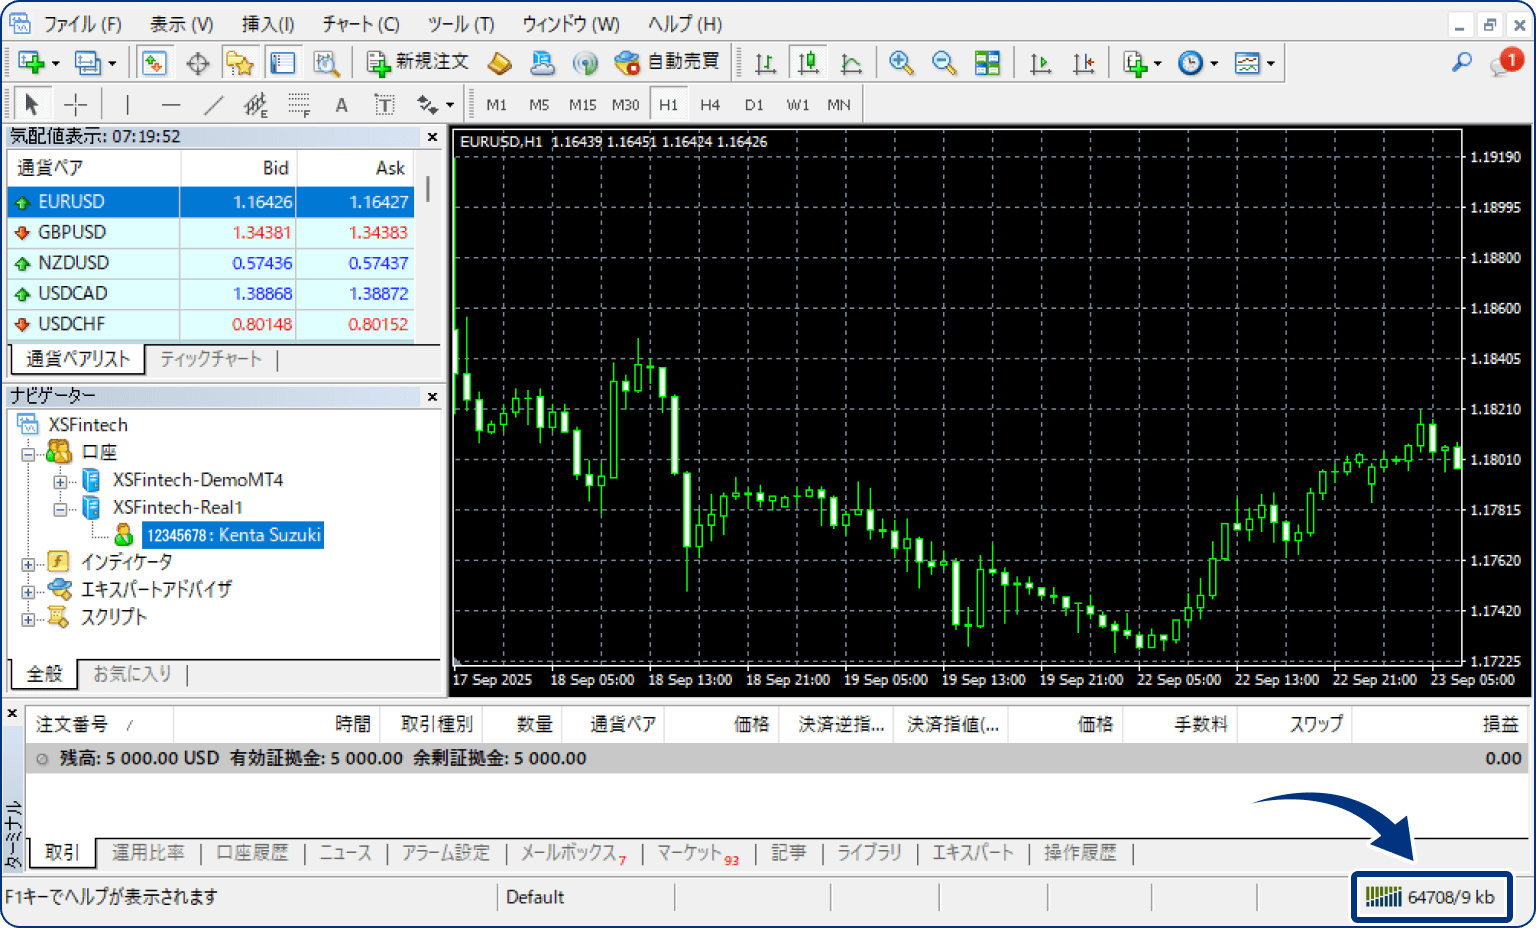
Task: Tile chart windows using the grid icon
Action: (x=987, y=64)
